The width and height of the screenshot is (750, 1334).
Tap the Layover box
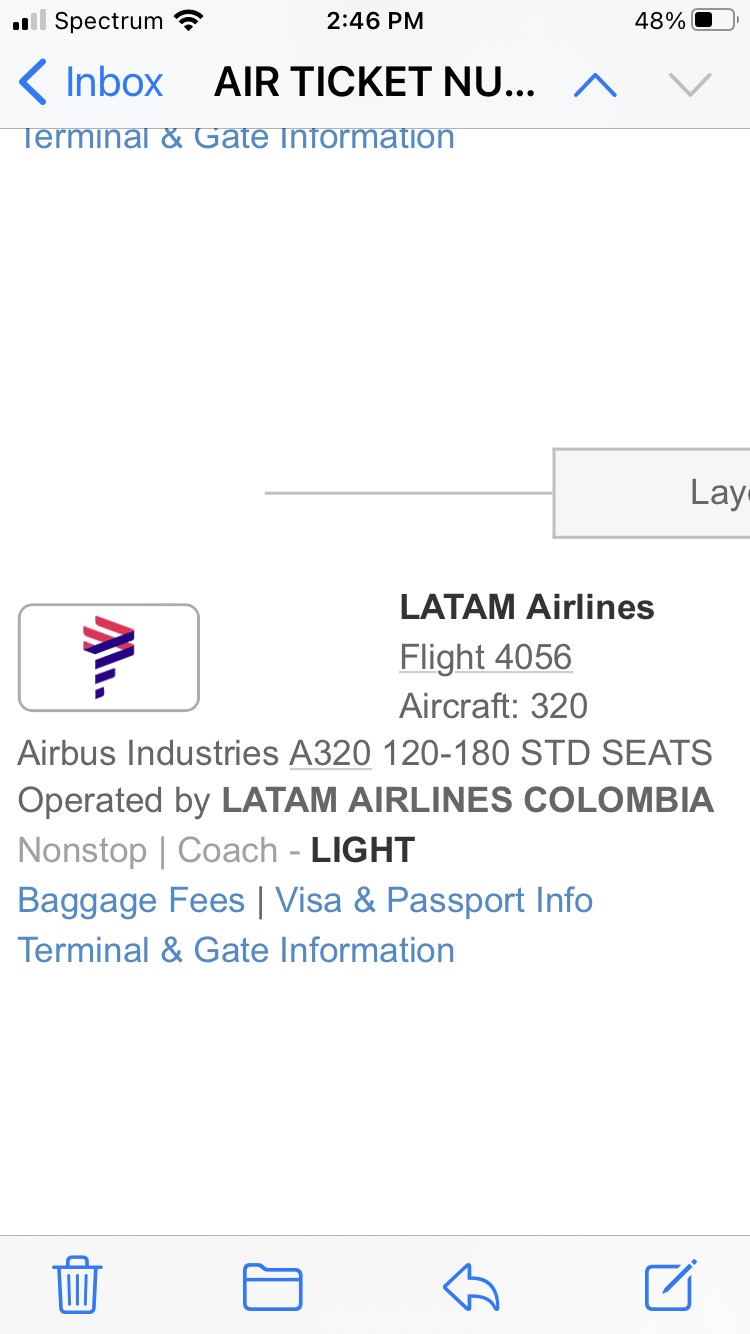click(652, 492)
